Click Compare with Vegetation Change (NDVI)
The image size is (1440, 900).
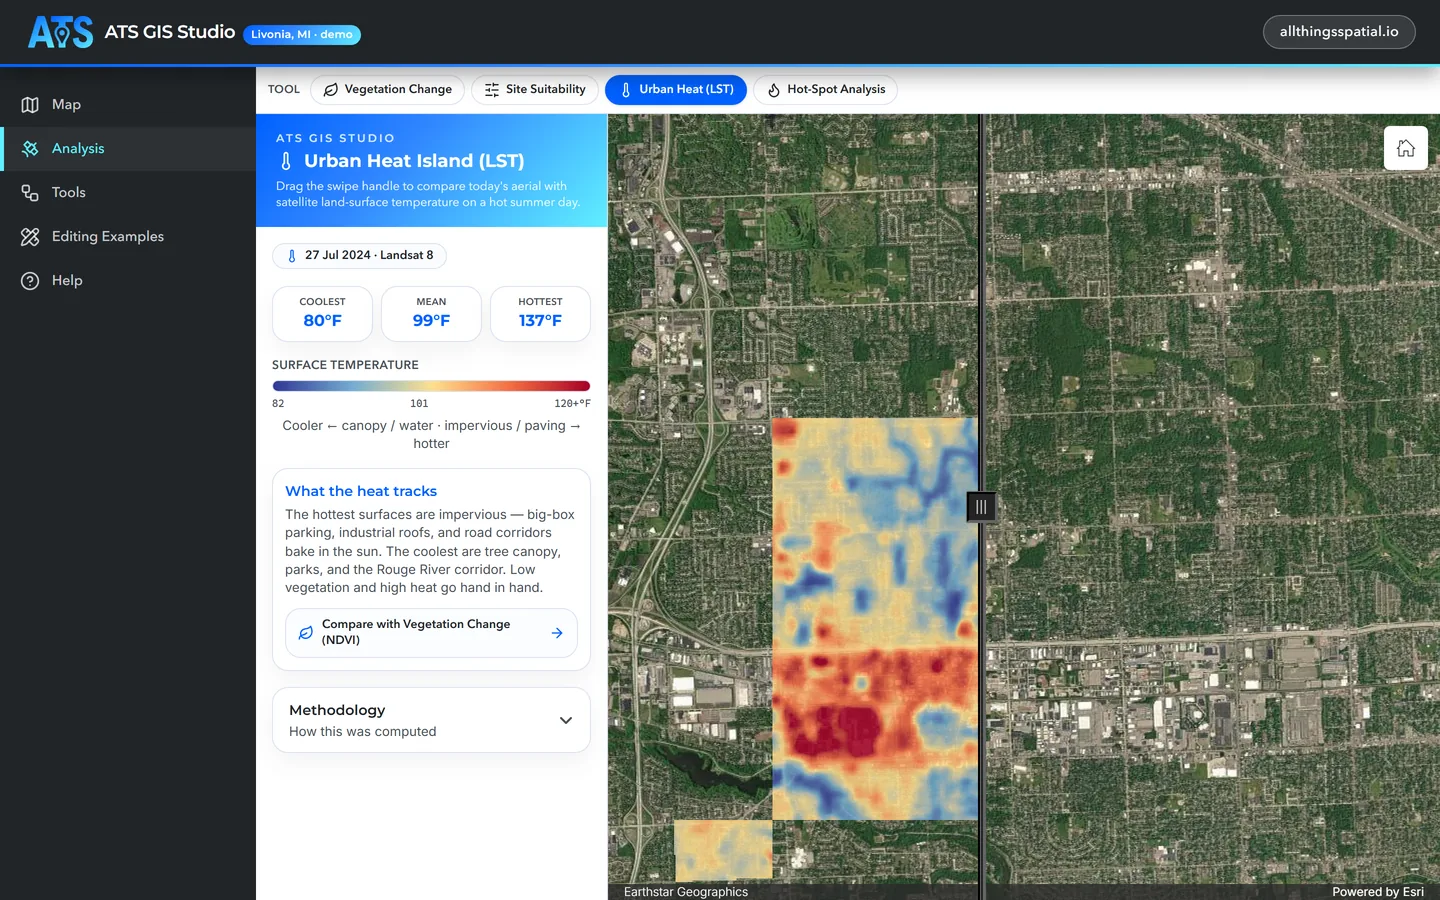coord(431,633)
